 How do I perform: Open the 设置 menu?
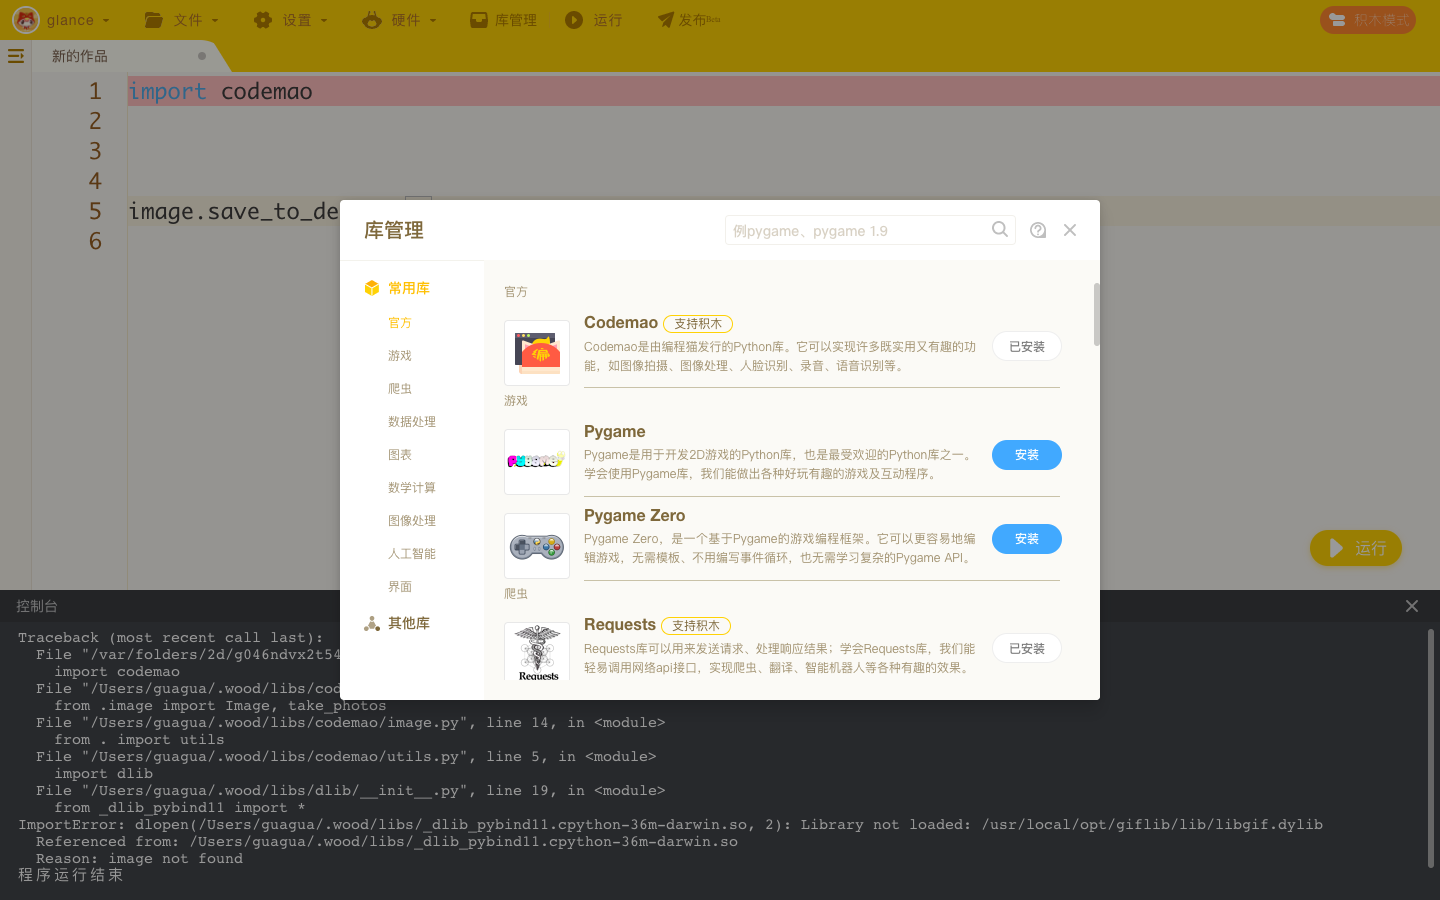(x=290, y=20)
